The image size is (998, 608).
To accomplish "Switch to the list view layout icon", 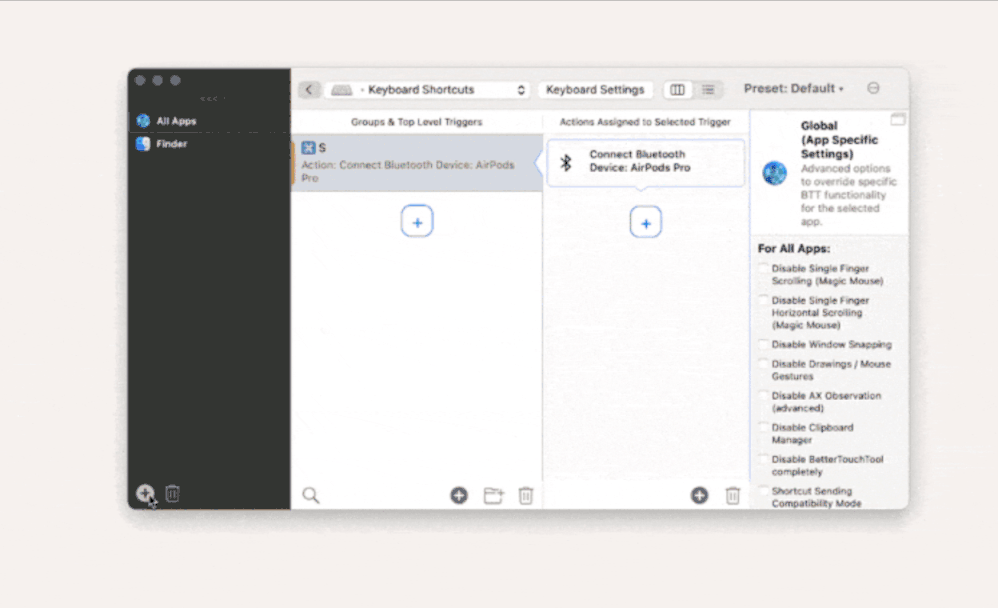I will [x=708, y=90].
